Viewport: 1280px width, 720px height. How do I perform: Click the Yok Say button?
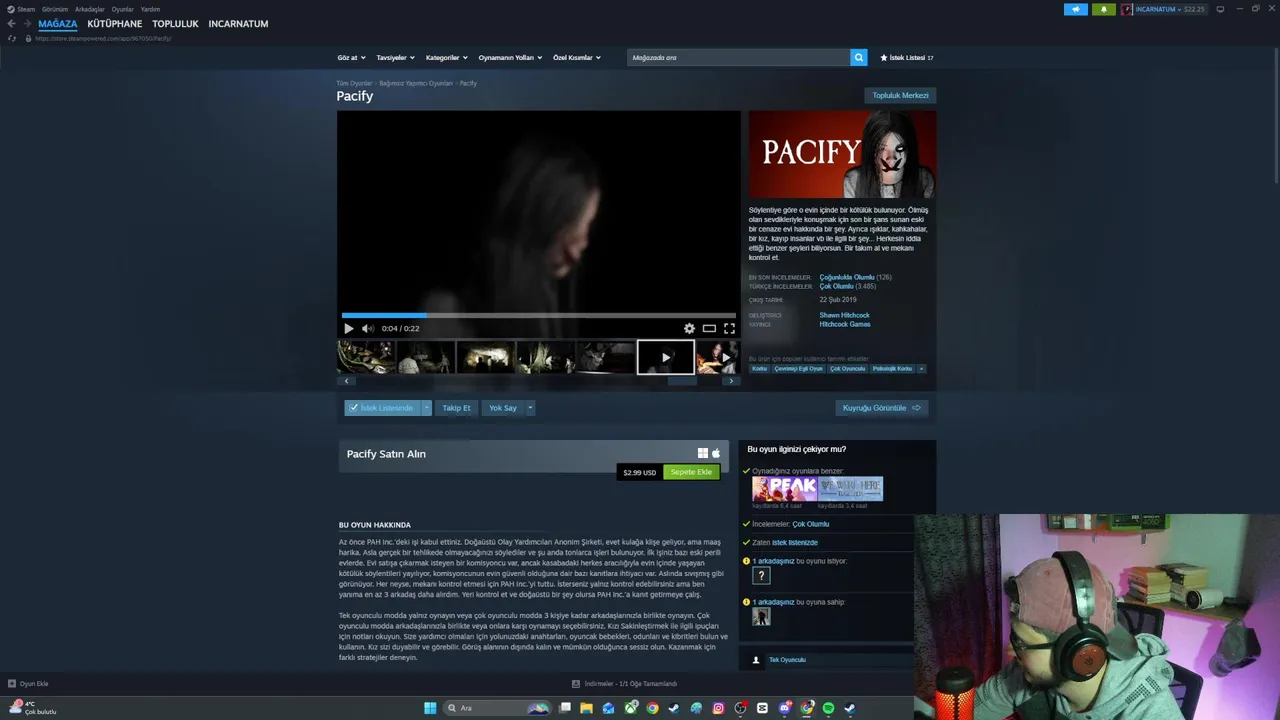[502, 408]
